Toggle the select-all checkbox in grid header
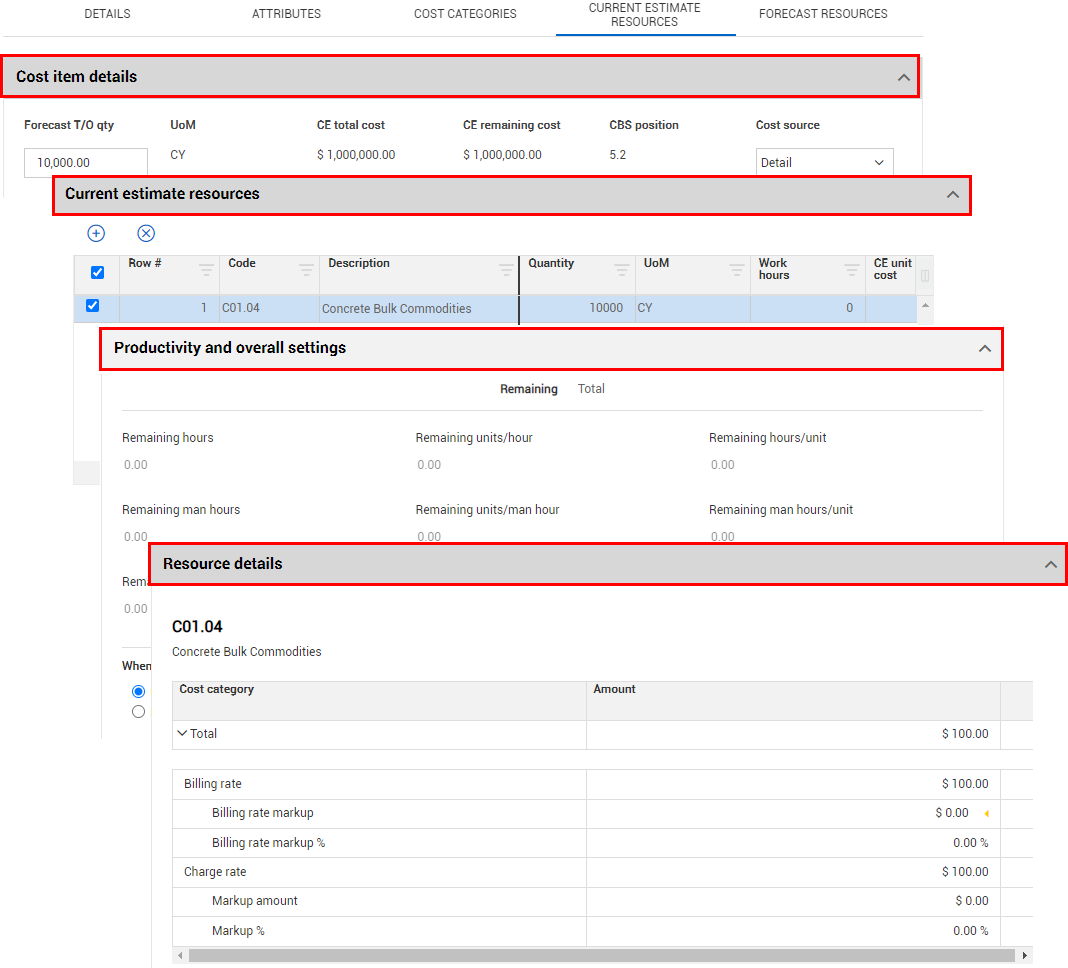Image resolution: width=1068 pixels, height=968 pixels. (x=97, y=272)
